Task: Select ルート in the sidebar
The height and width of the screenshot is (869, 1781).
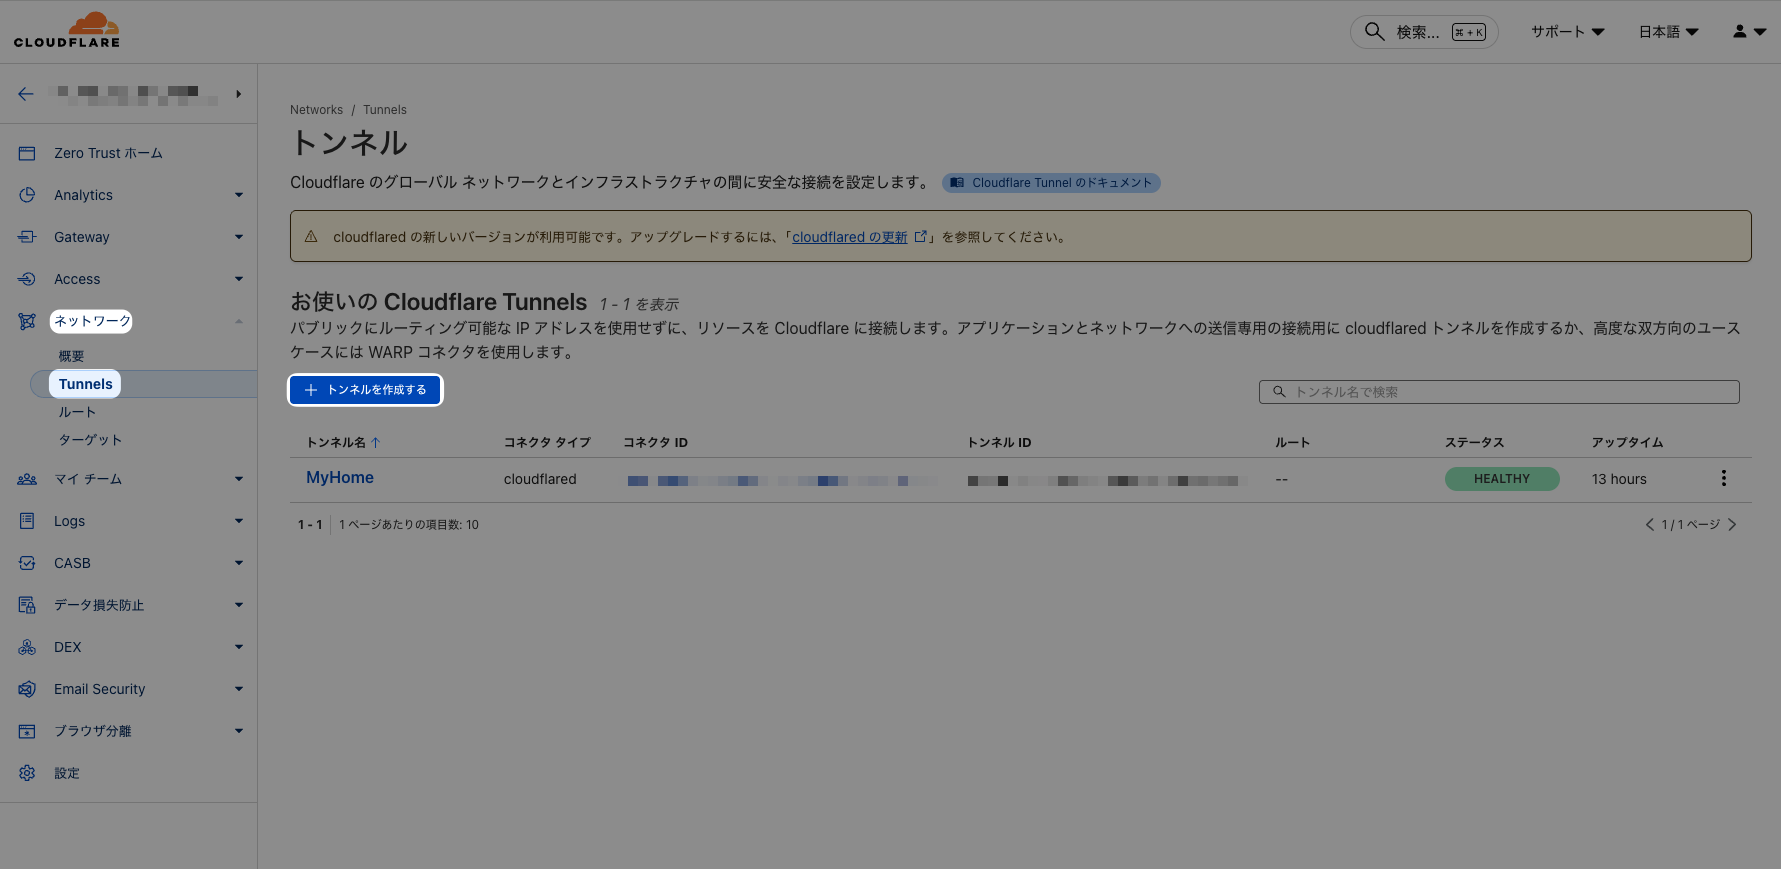Action: coord(77,412)
